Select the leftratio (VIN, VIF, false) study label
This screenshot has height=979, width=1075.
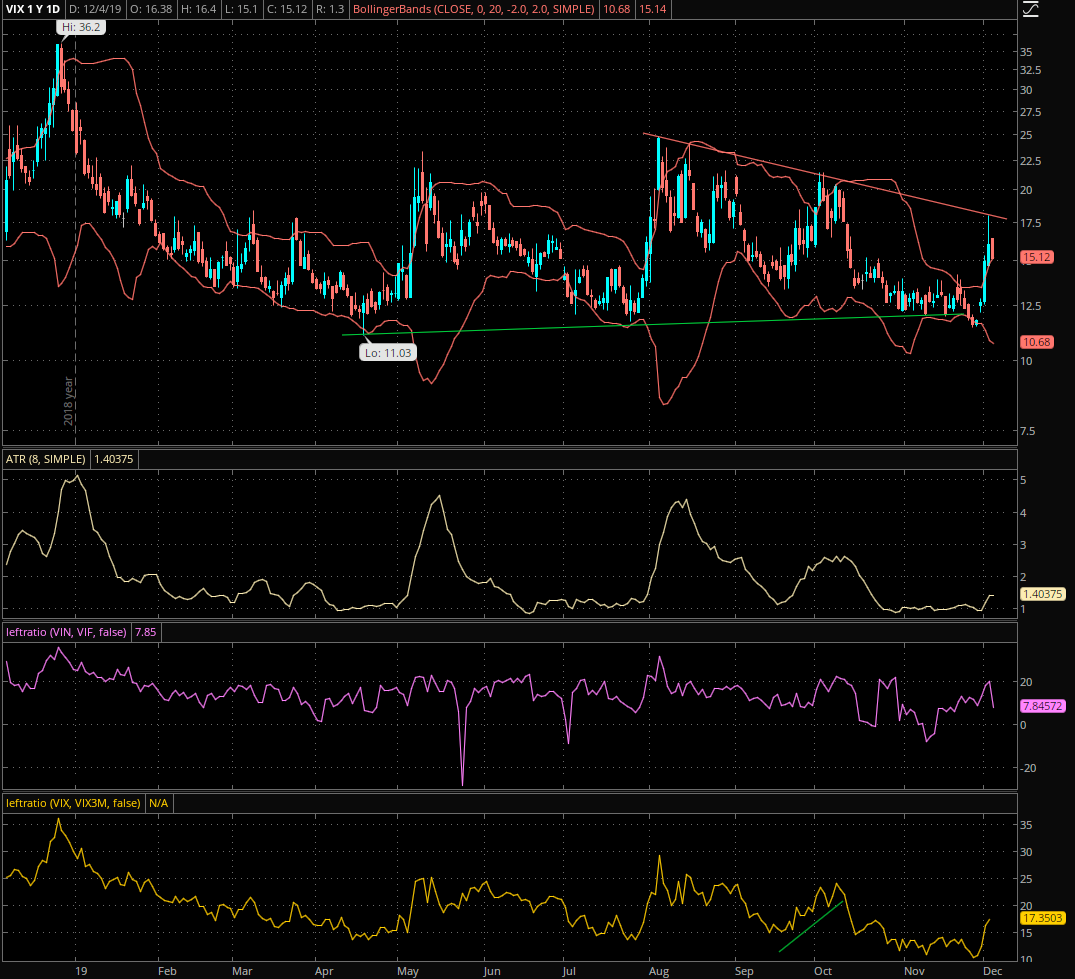(x=65, y=632)
